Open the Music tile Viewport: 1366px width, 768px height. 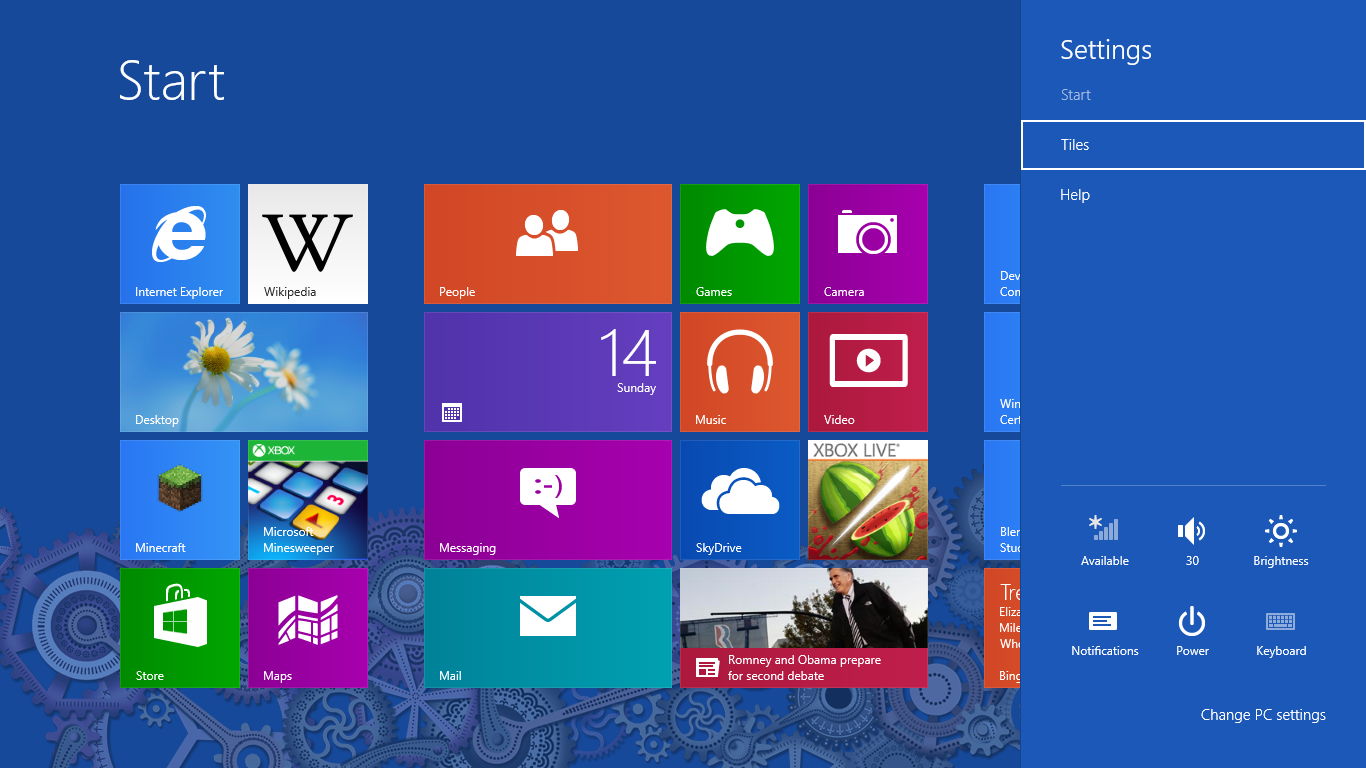[740, 372]
